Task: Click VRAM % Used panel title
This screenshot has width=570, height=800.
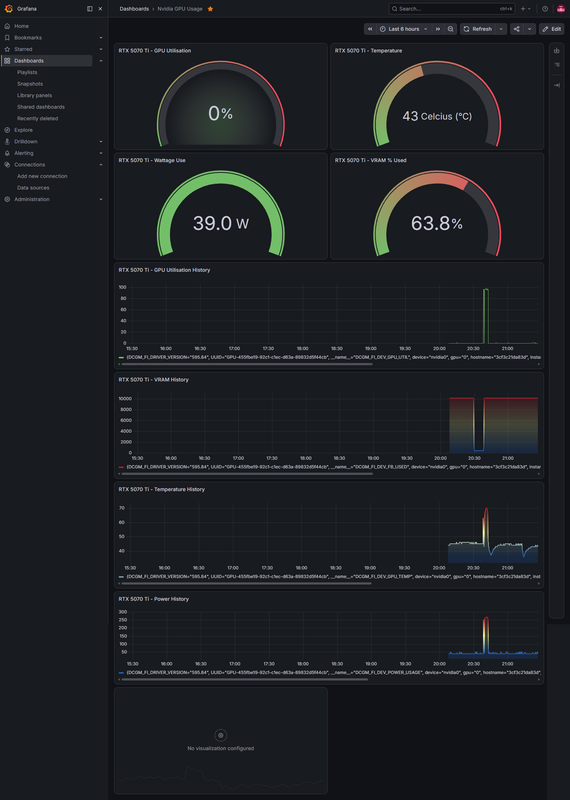Action: coord(370,160)
